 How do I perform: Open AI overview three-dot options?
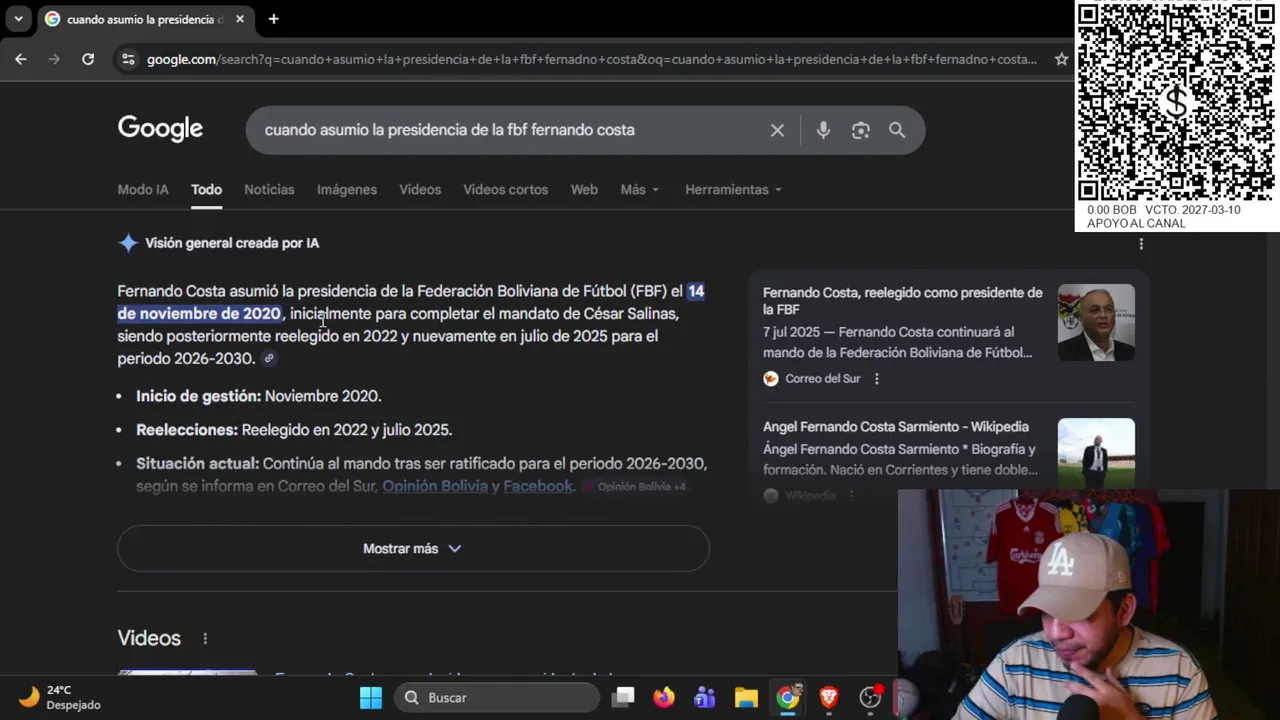(1141, 243)
